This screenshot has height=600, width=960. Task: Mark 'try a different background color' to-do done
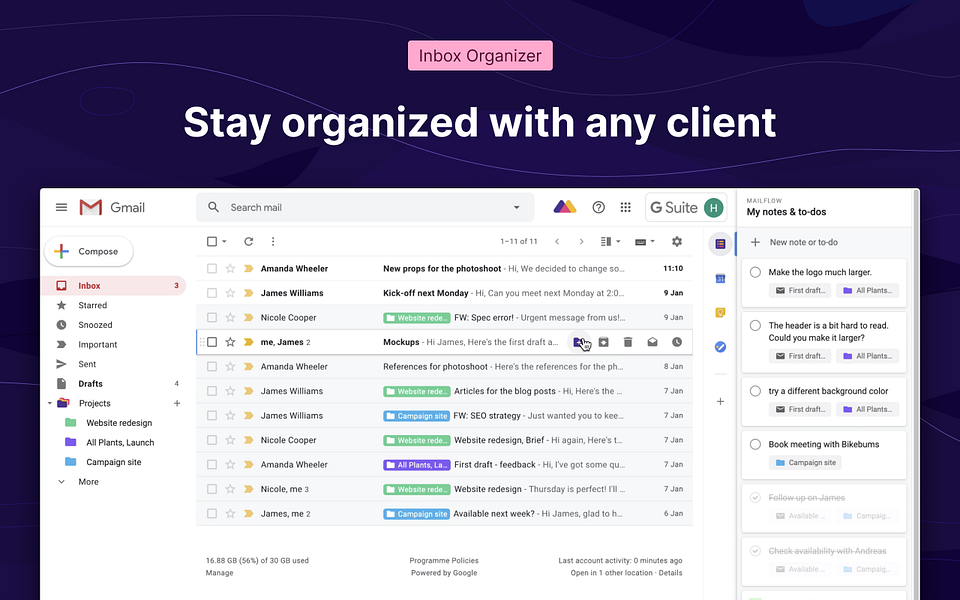[756, 391]
